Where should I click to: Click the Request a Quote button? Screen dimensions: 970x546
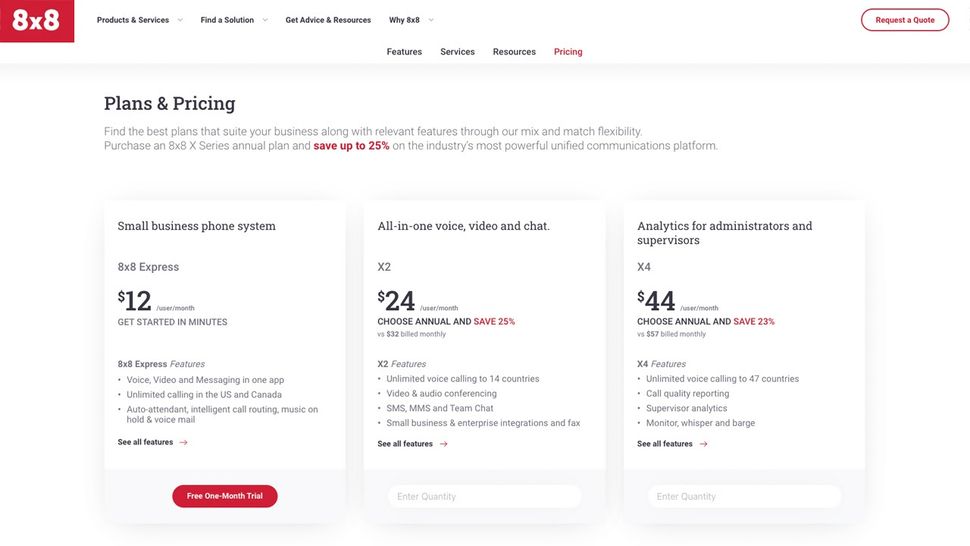[904, 20]
